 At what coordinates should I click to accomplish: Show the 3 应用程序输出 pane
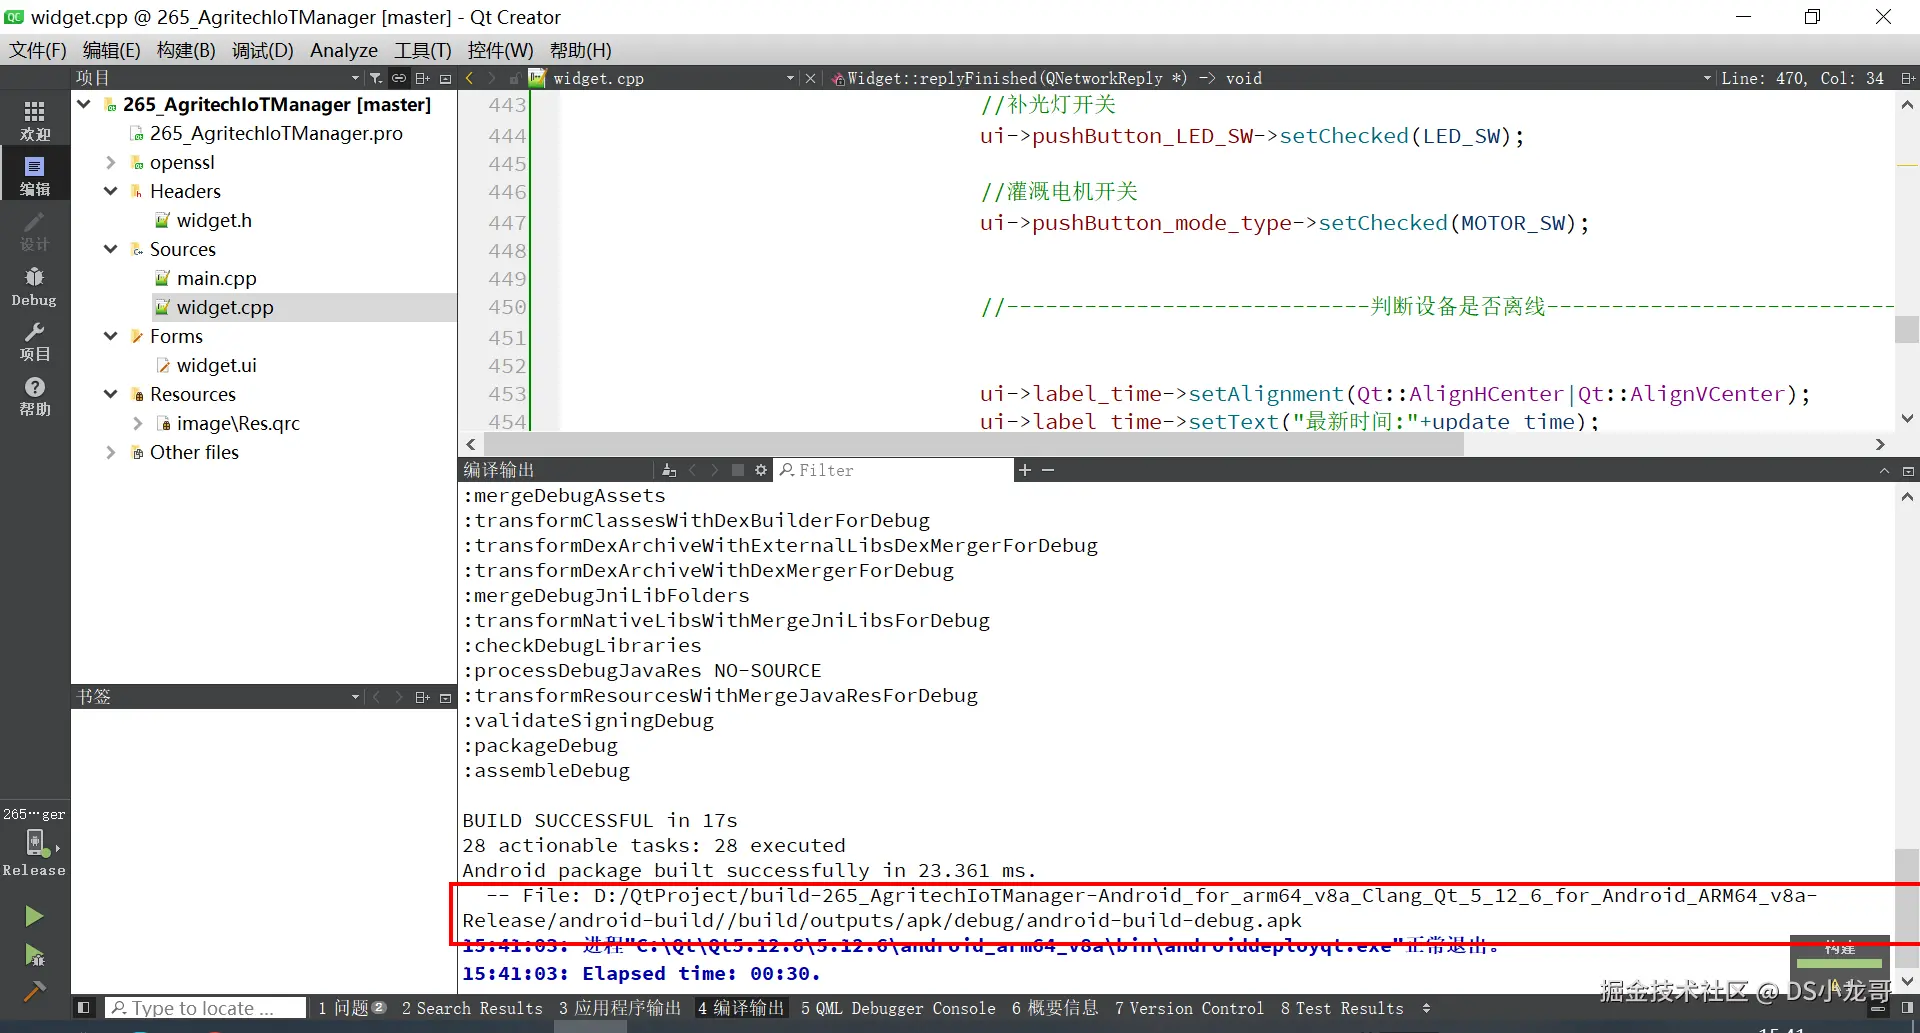click(x=620, y=1008)
